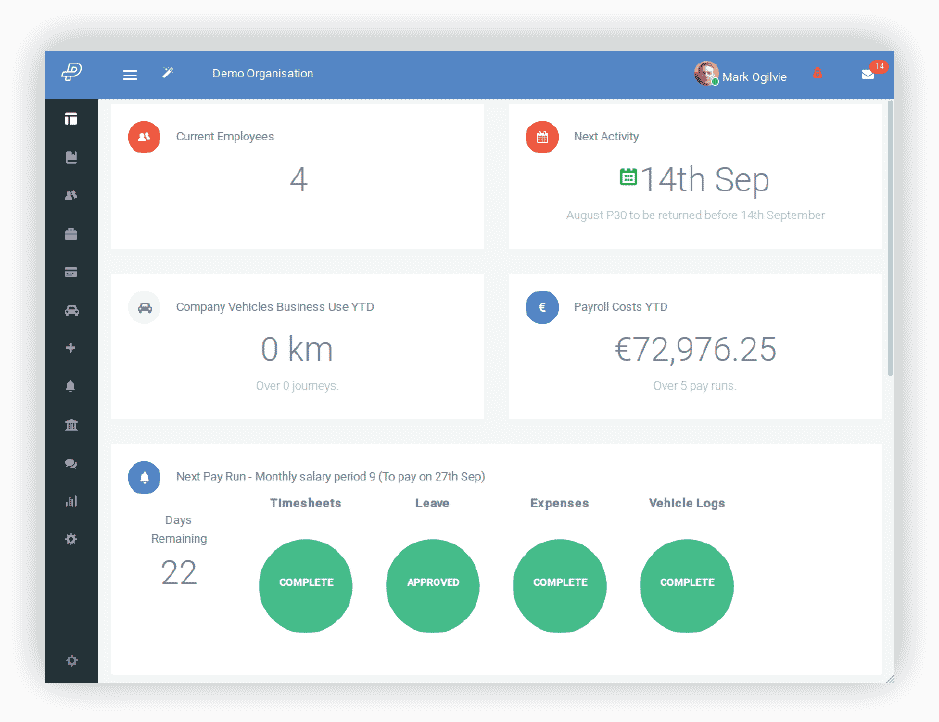Click Mark Ogilvie's profile picture
The height and width of the screenshot is (722, 939).
705,73
